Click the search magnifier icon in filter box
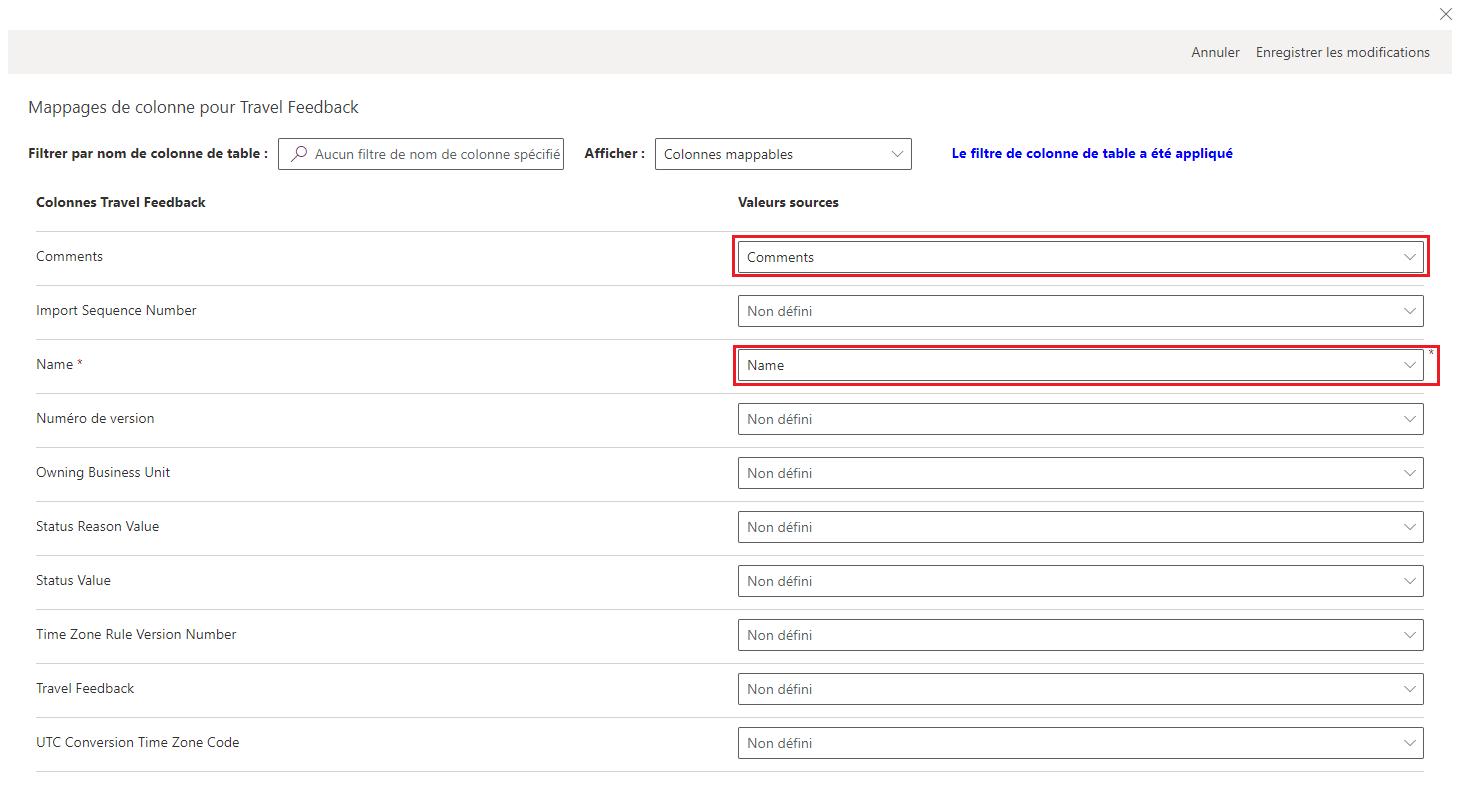This screenshot has height=802, width=1476. tap(298, 154)
